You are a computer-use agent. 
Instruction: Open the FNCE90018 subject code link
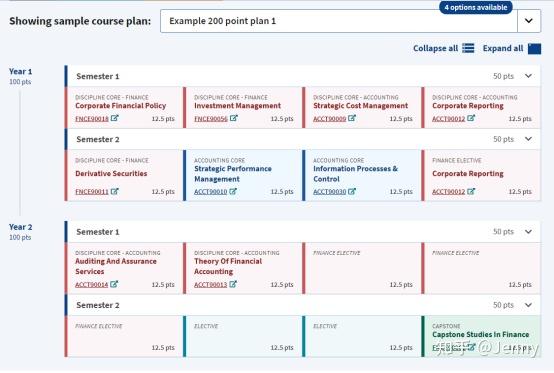coord(92,119)
